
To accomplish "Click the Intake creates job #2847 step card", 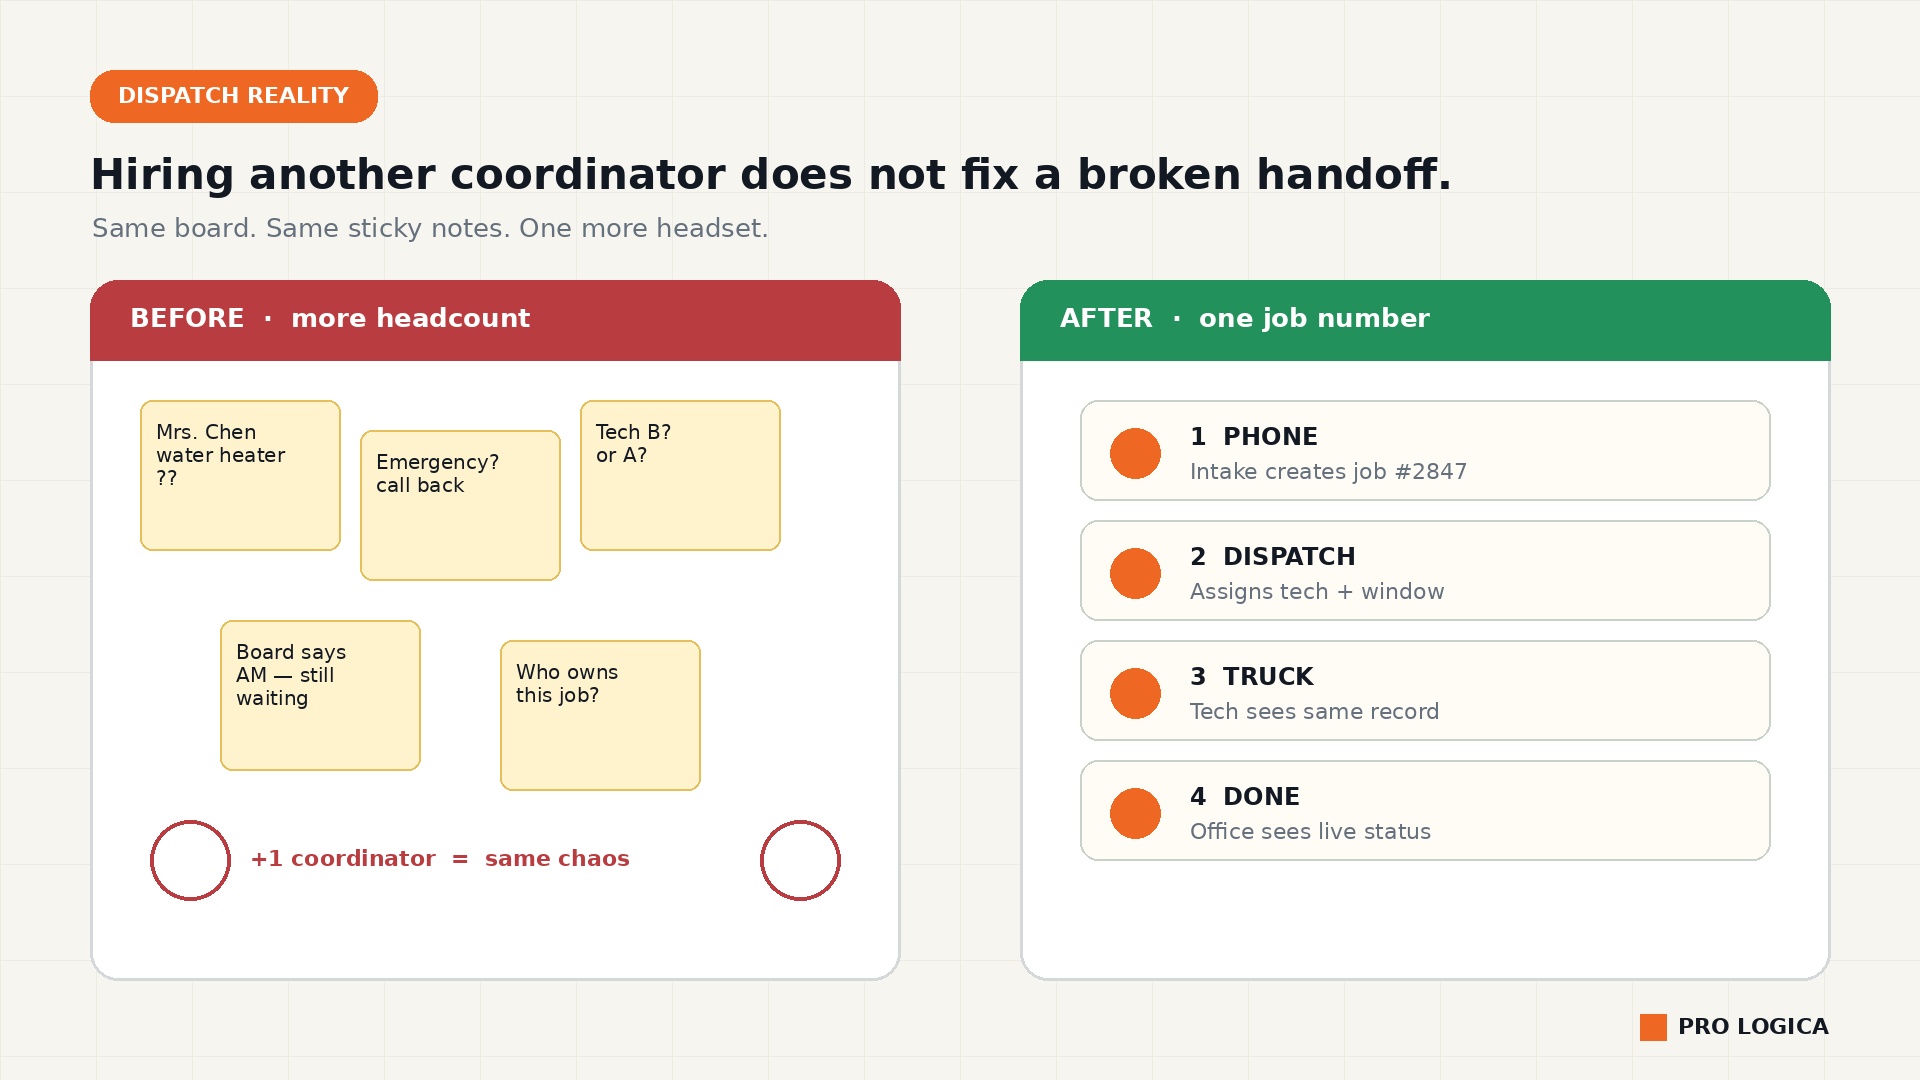I will (1425, 450).
